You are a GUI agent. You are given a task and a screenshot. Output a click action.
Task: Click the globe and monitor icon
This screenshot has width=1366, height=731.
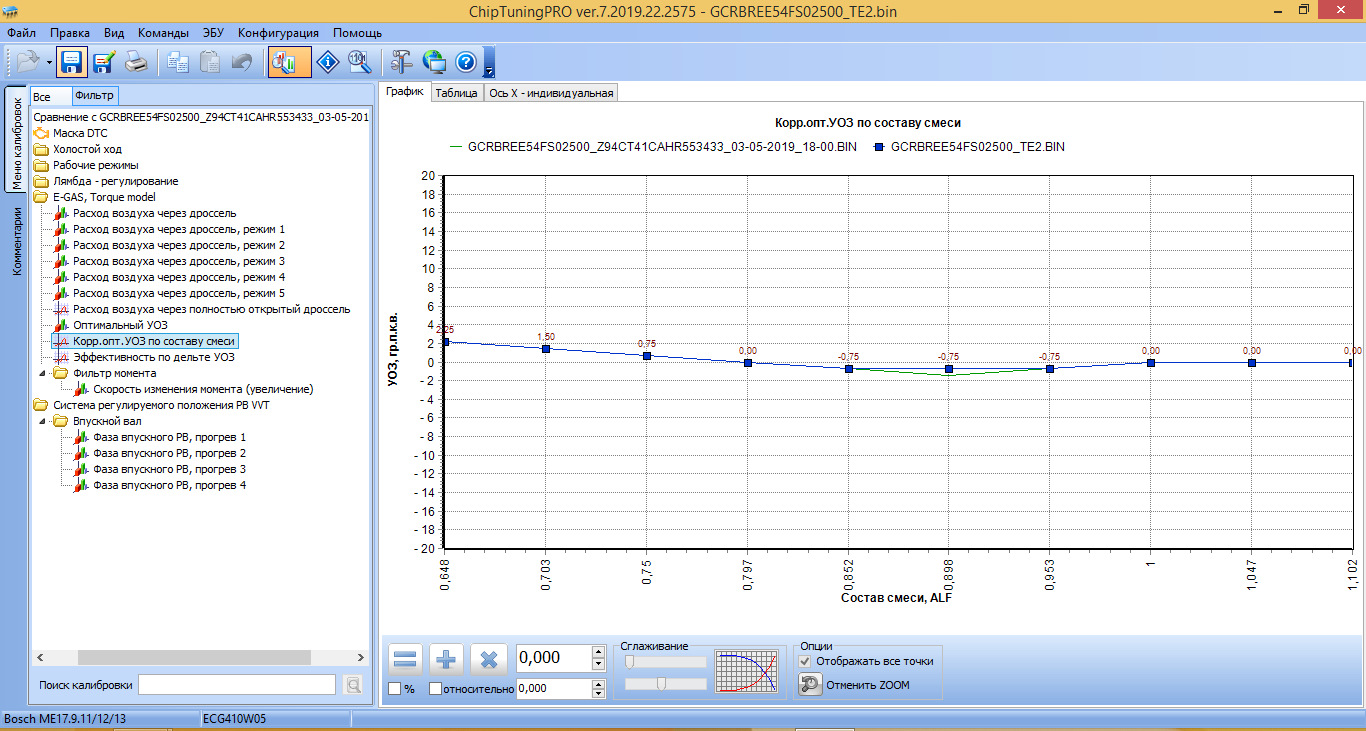(434, 62)
